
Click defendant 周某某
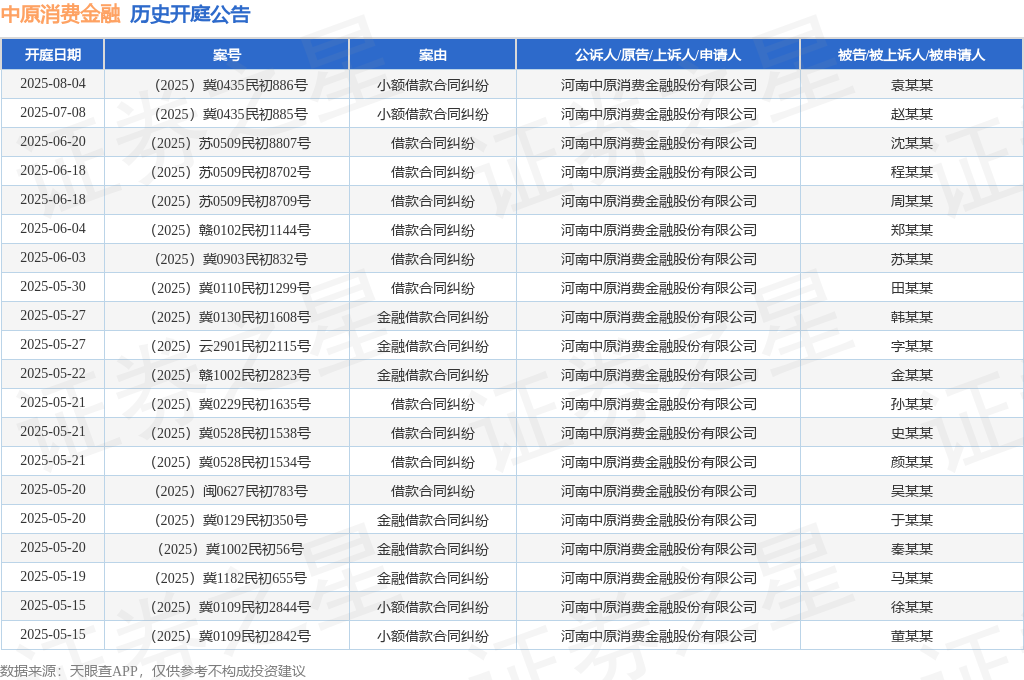pos(912,201)
